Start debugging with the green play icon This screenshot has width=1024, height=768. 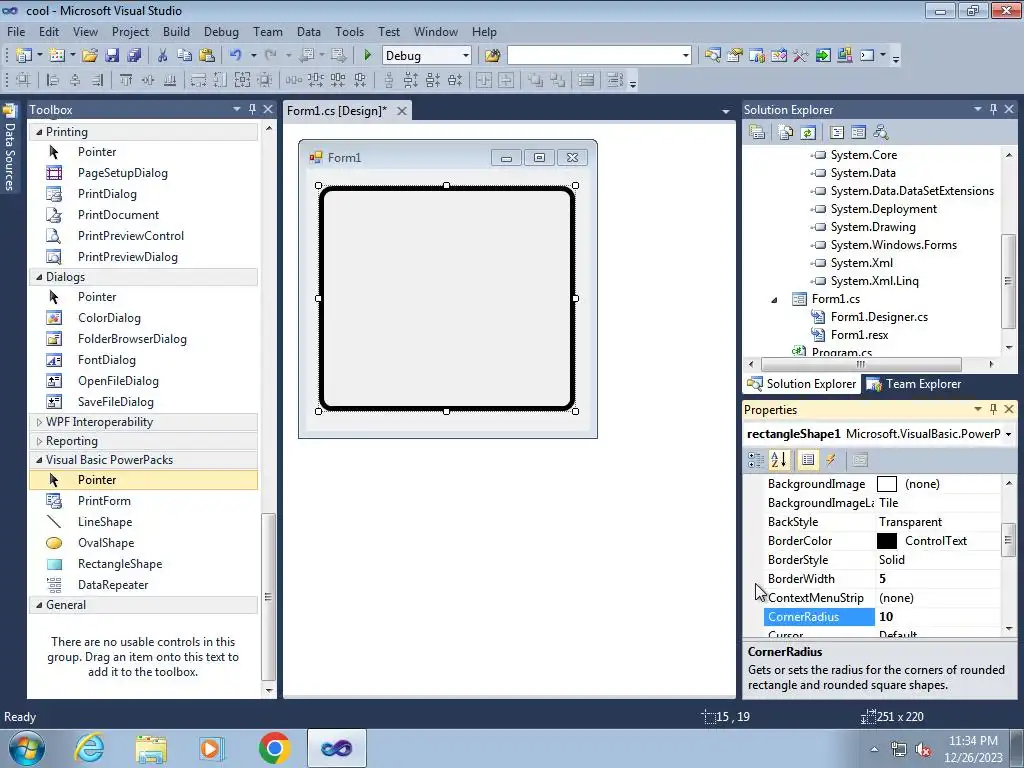click(x=367, y=56)
